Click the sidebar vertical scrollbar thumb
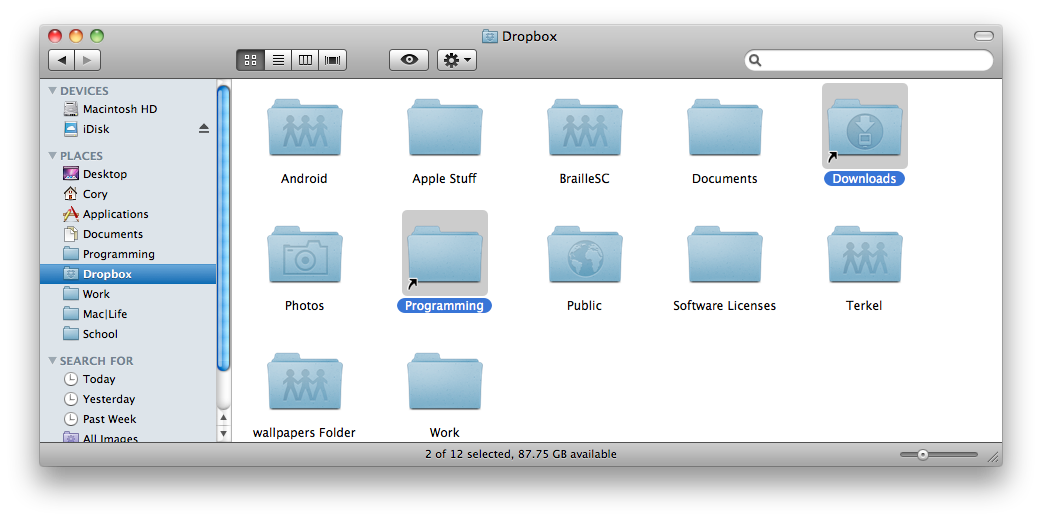The image size is (1042, 521). tap(224, 227)
